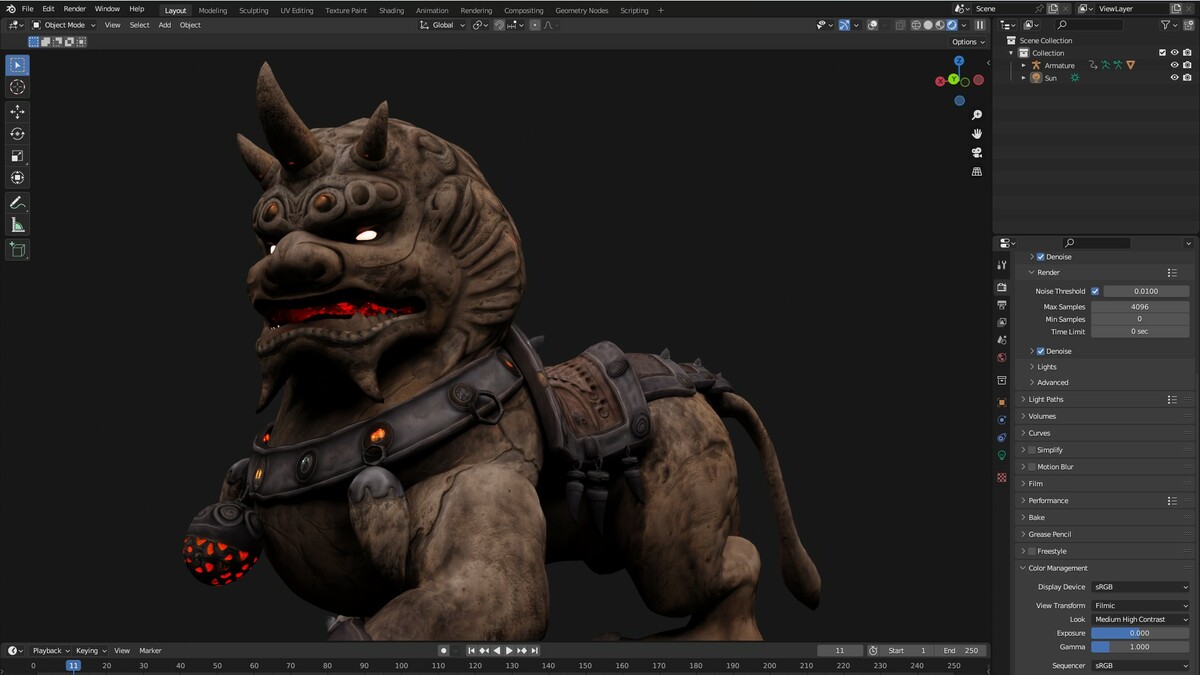The image size is (1200, 675).
Task: Open the Output properties tab
Action: (1002, 305)
